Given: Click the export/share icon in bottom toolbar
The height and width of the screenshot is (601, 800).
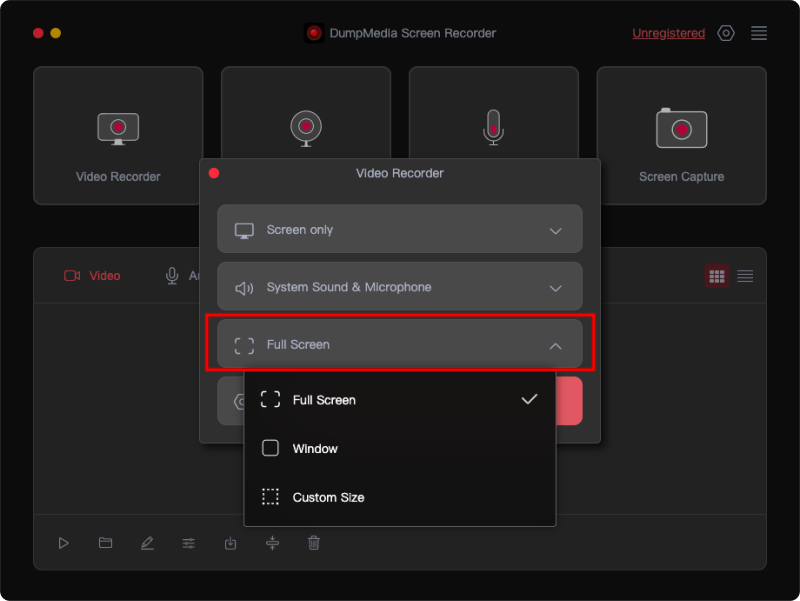Looking at the screenshot, I should point(231,543).
